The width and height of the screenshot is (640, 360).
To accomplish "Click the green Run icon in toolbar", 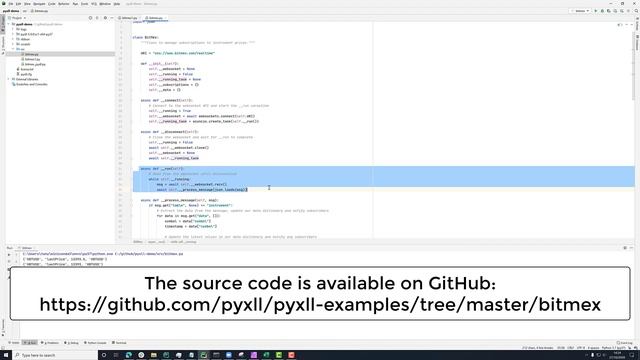I will [x=595, y=11].
